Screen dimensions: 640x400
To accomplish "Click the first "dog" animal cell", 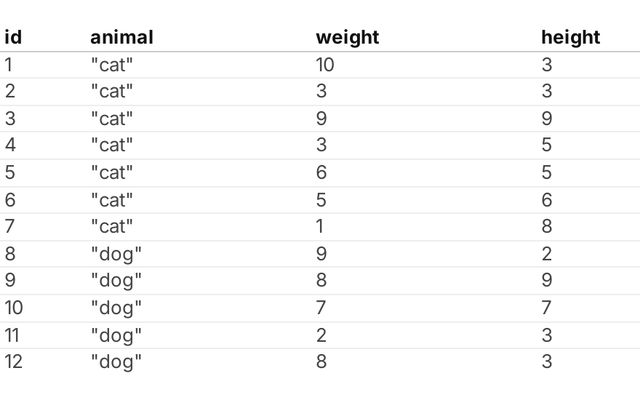I will point(116,254).
